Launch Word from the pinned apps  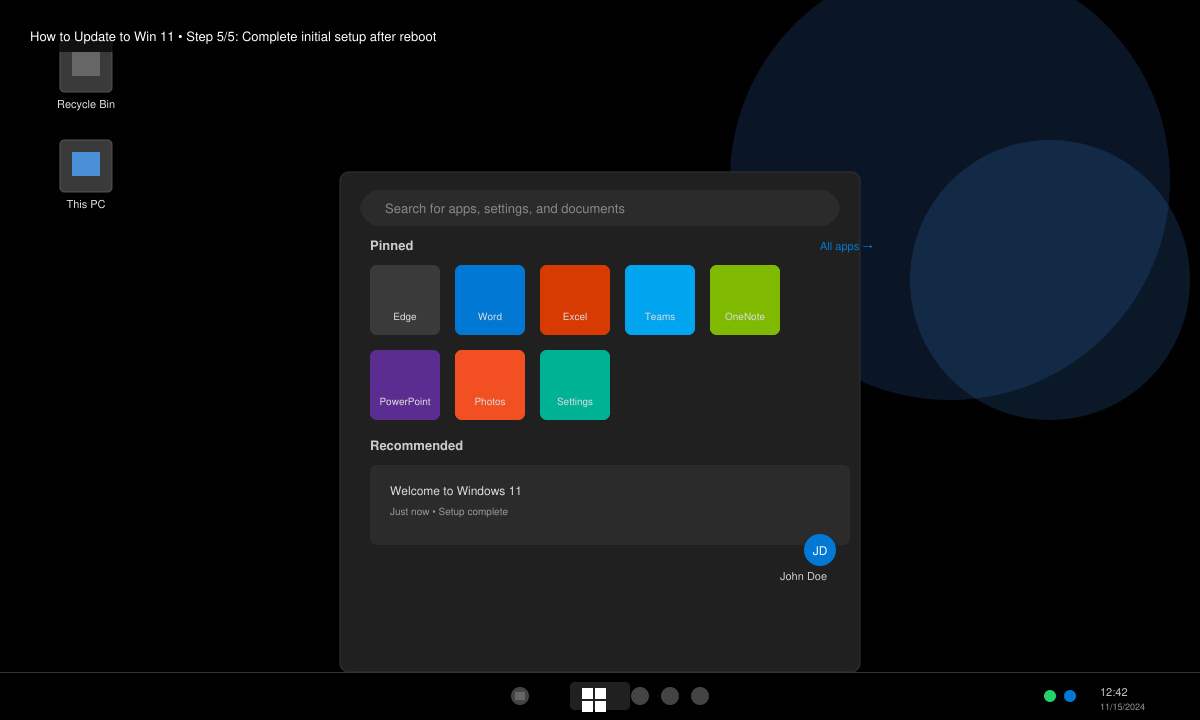tap(490, 300)
